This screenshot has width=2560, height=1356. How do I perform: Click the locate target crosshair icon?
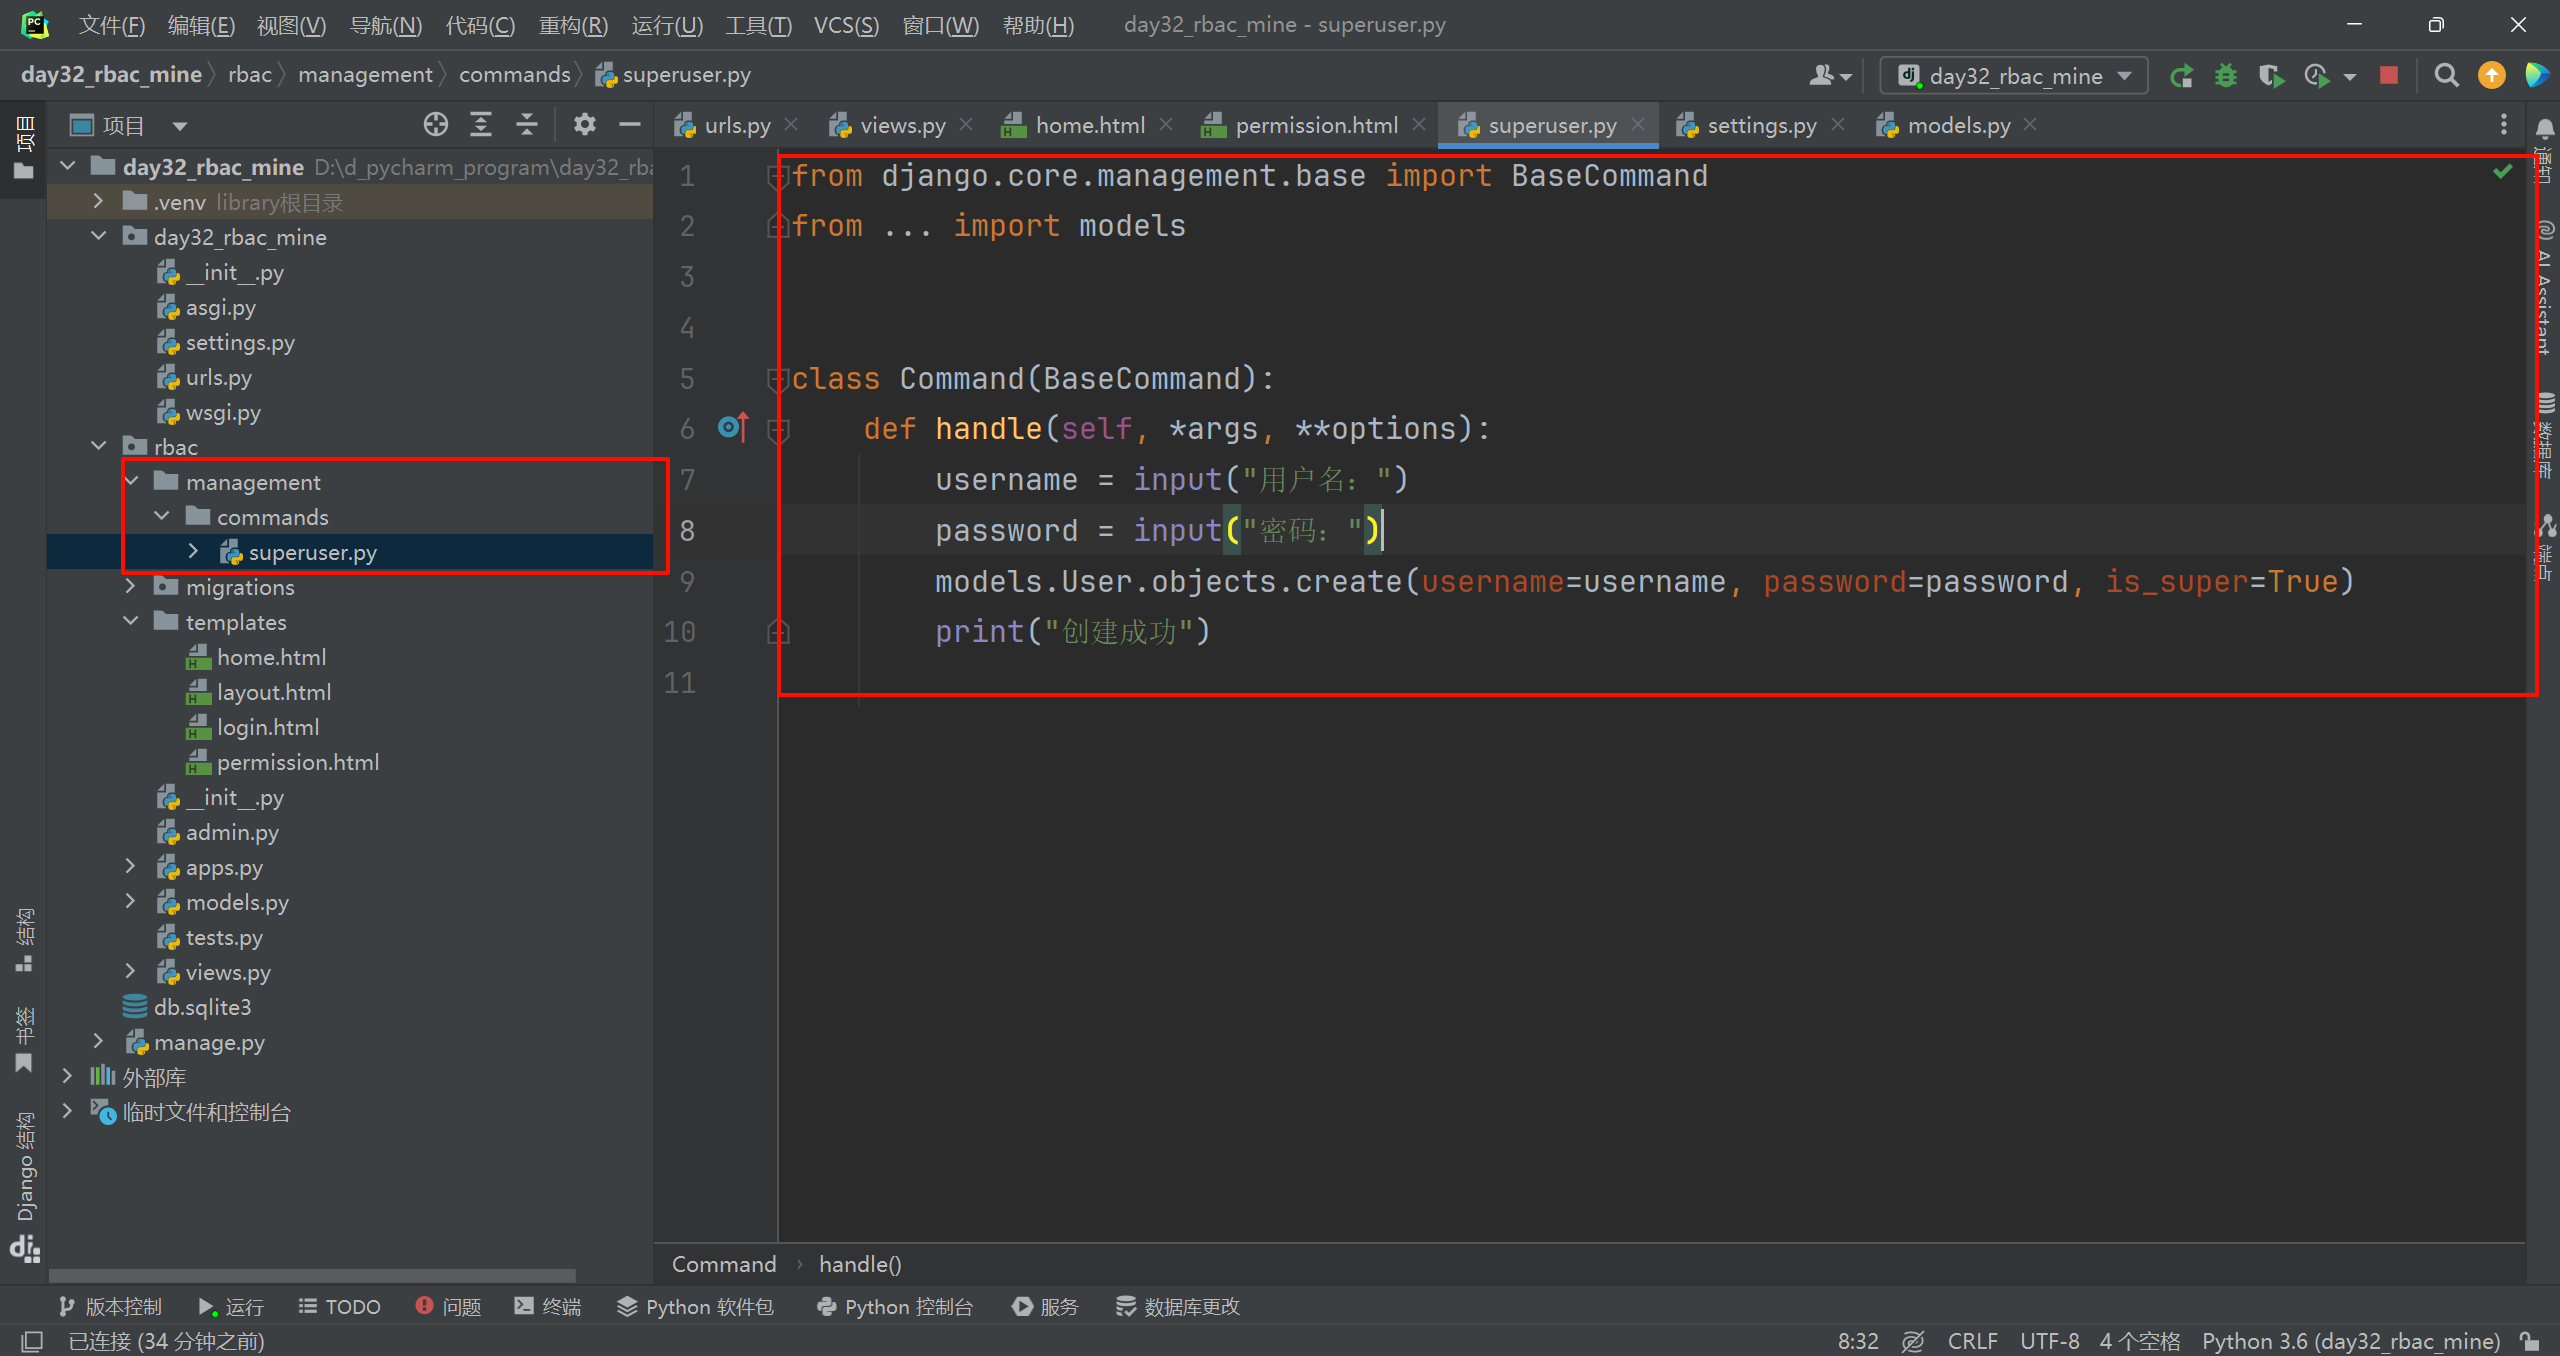click(435, 125)
